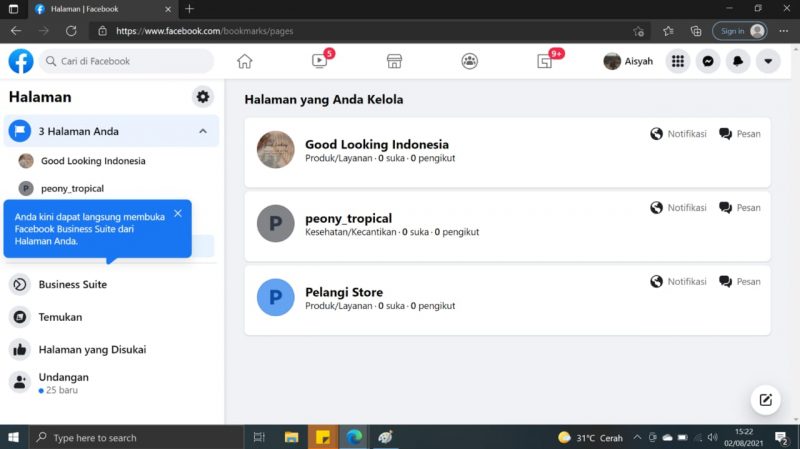Click Pelangi Store page avatar

coord(276,297)
